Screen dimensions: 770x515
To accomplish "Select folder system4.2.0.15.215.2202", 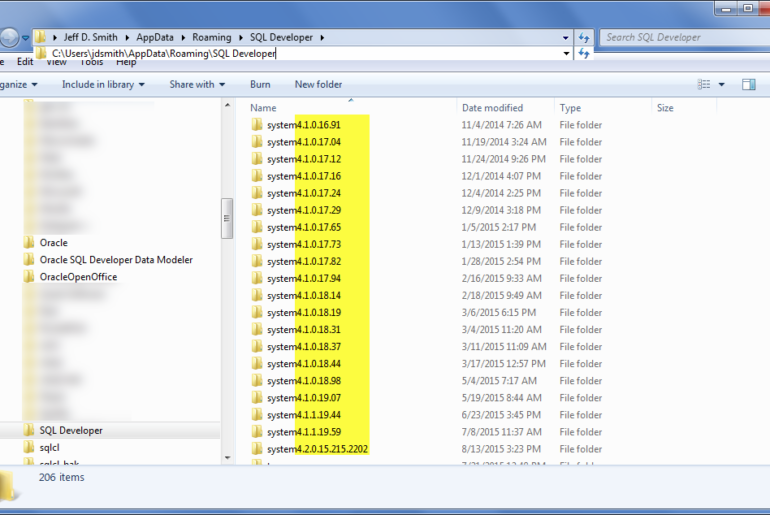I will coord(317,449).
